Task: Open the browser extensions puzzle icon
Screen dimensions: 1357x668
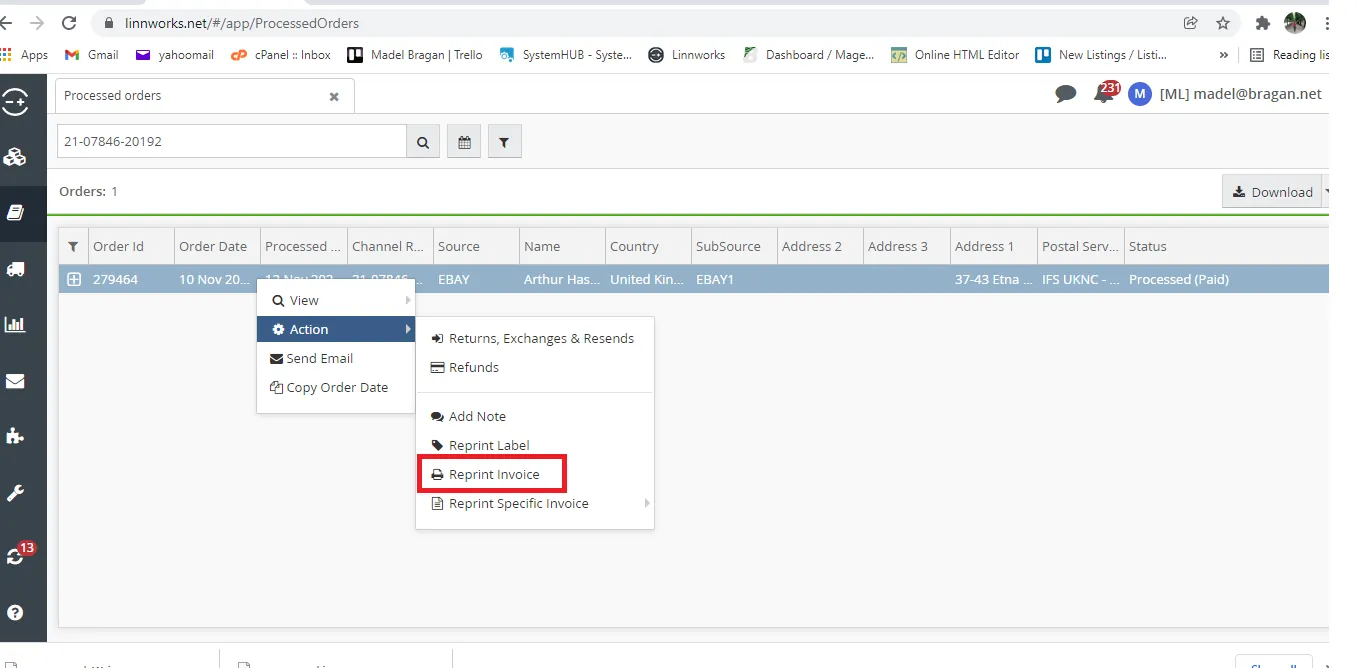Action: tap(1263, 22)
